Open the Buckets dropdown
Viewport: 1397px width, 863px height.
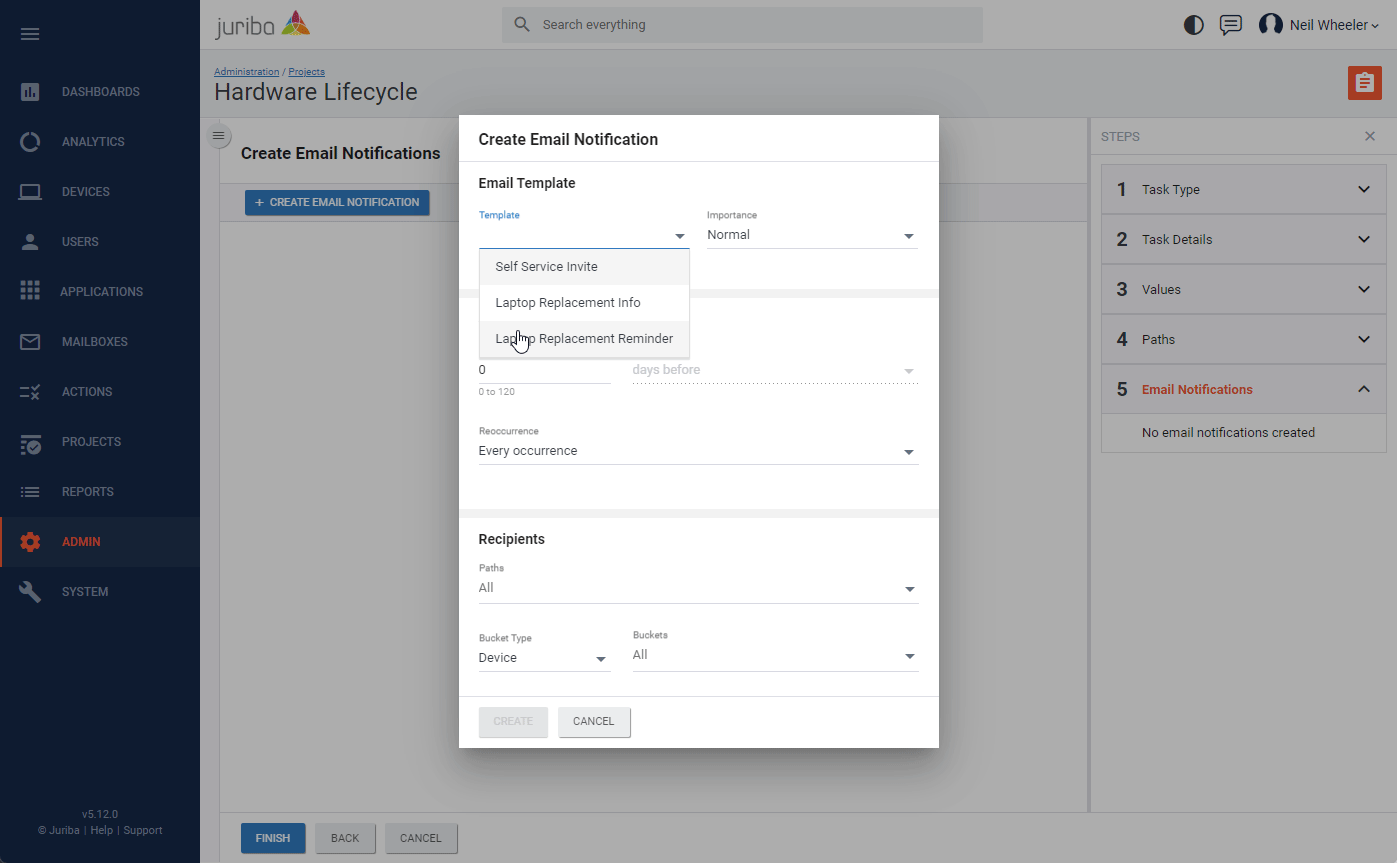click(775, 656)
